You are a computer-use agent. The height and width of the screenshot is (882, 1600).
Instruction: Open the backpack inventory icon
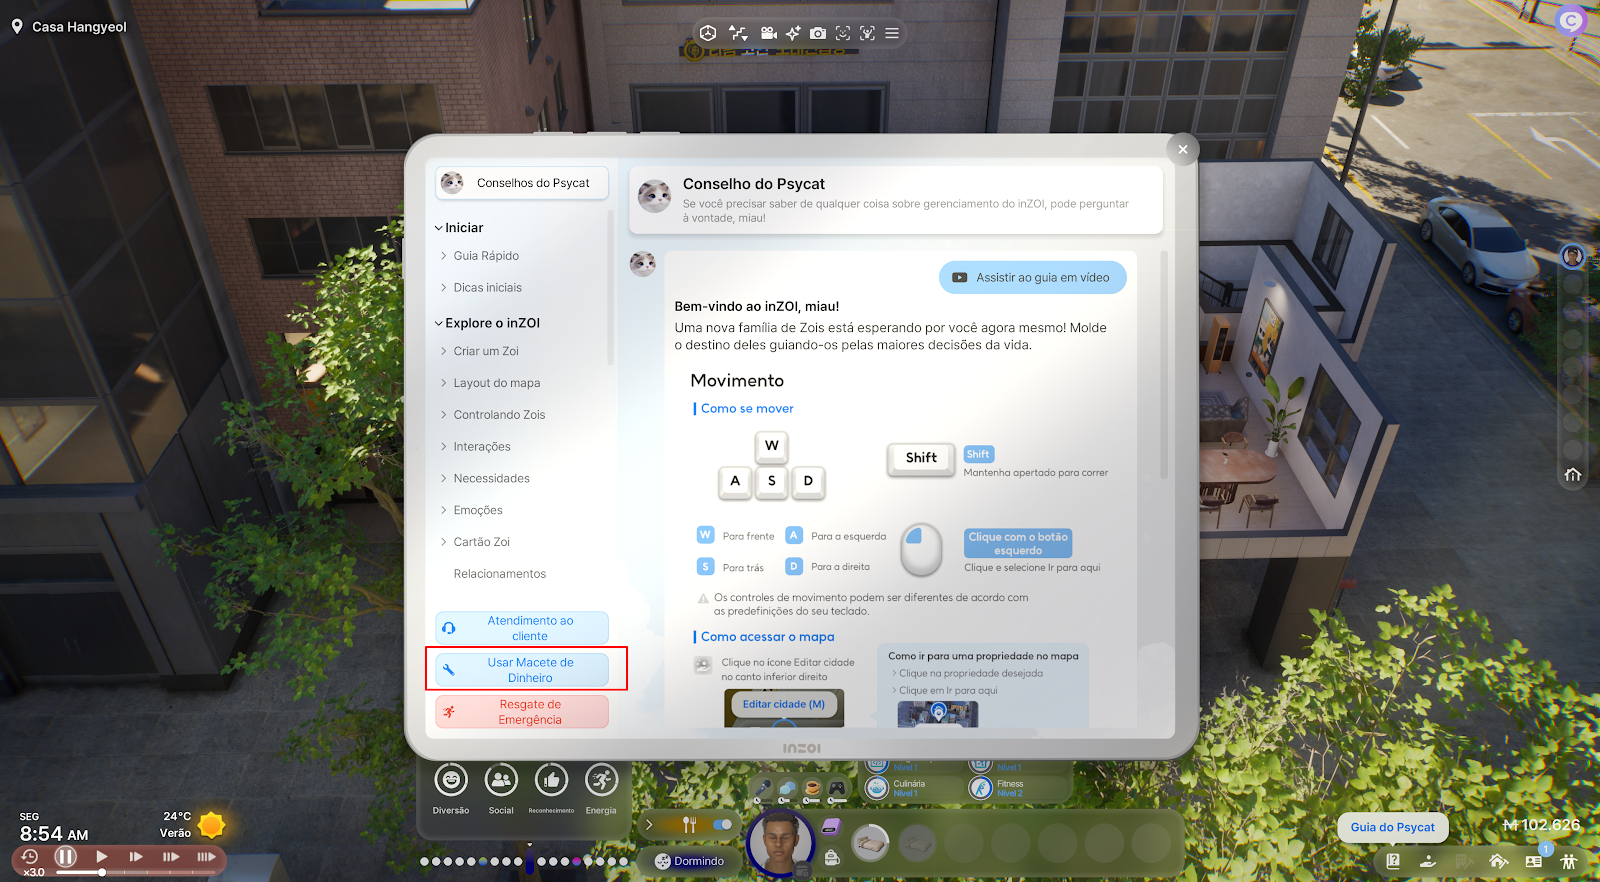[x=831, y=857]
